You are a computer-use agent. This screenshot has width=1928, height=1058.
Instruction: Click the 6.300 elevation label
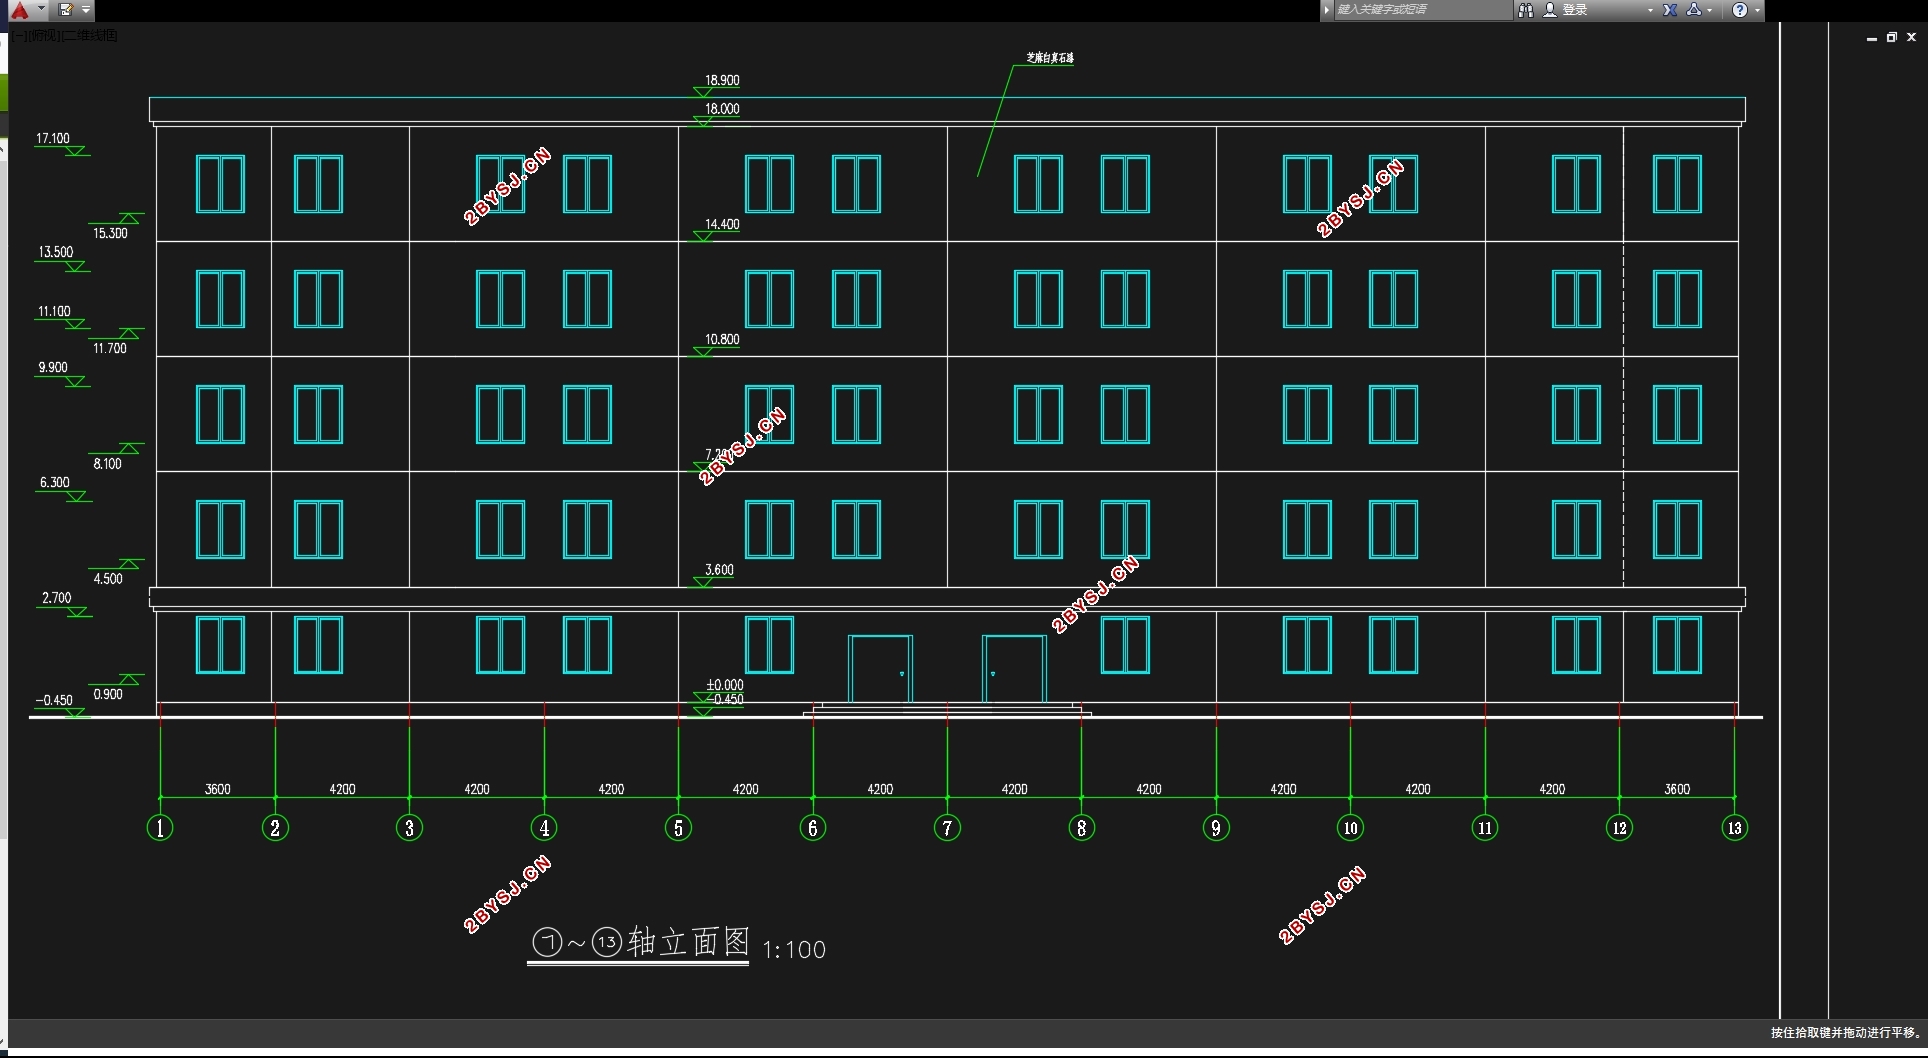point(54,482)
